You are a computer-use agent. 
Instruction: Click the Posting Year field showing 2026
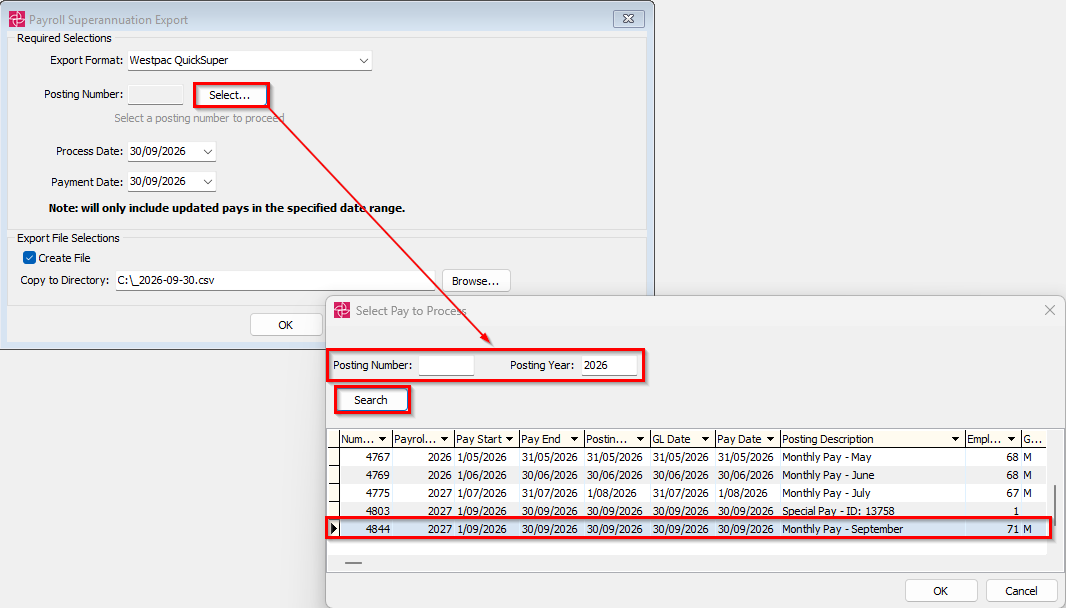[x=609, y=365]
